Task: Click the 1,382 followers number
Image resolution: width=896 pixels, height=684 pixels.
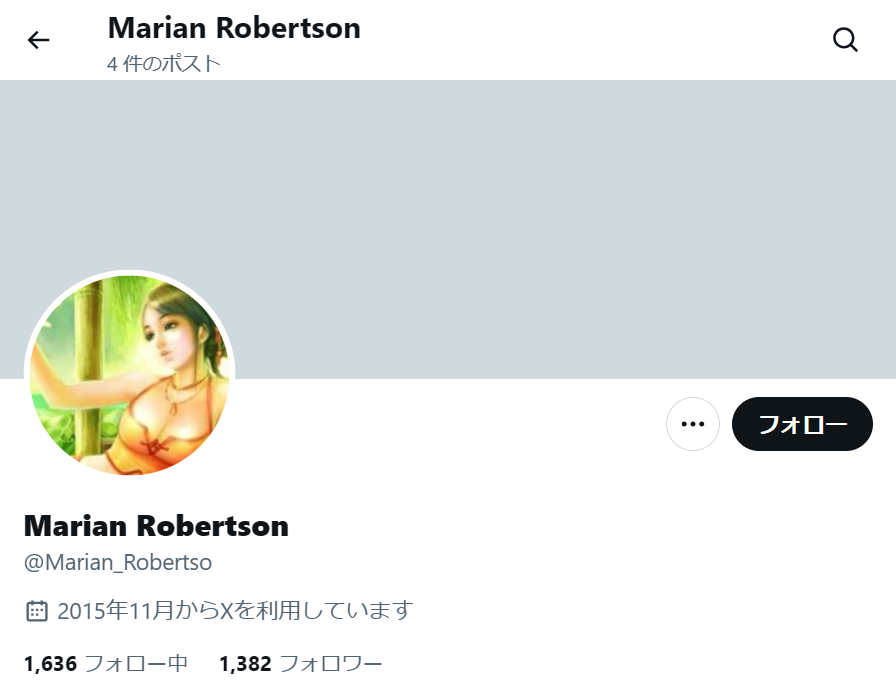Action: (x=246, y=663)
